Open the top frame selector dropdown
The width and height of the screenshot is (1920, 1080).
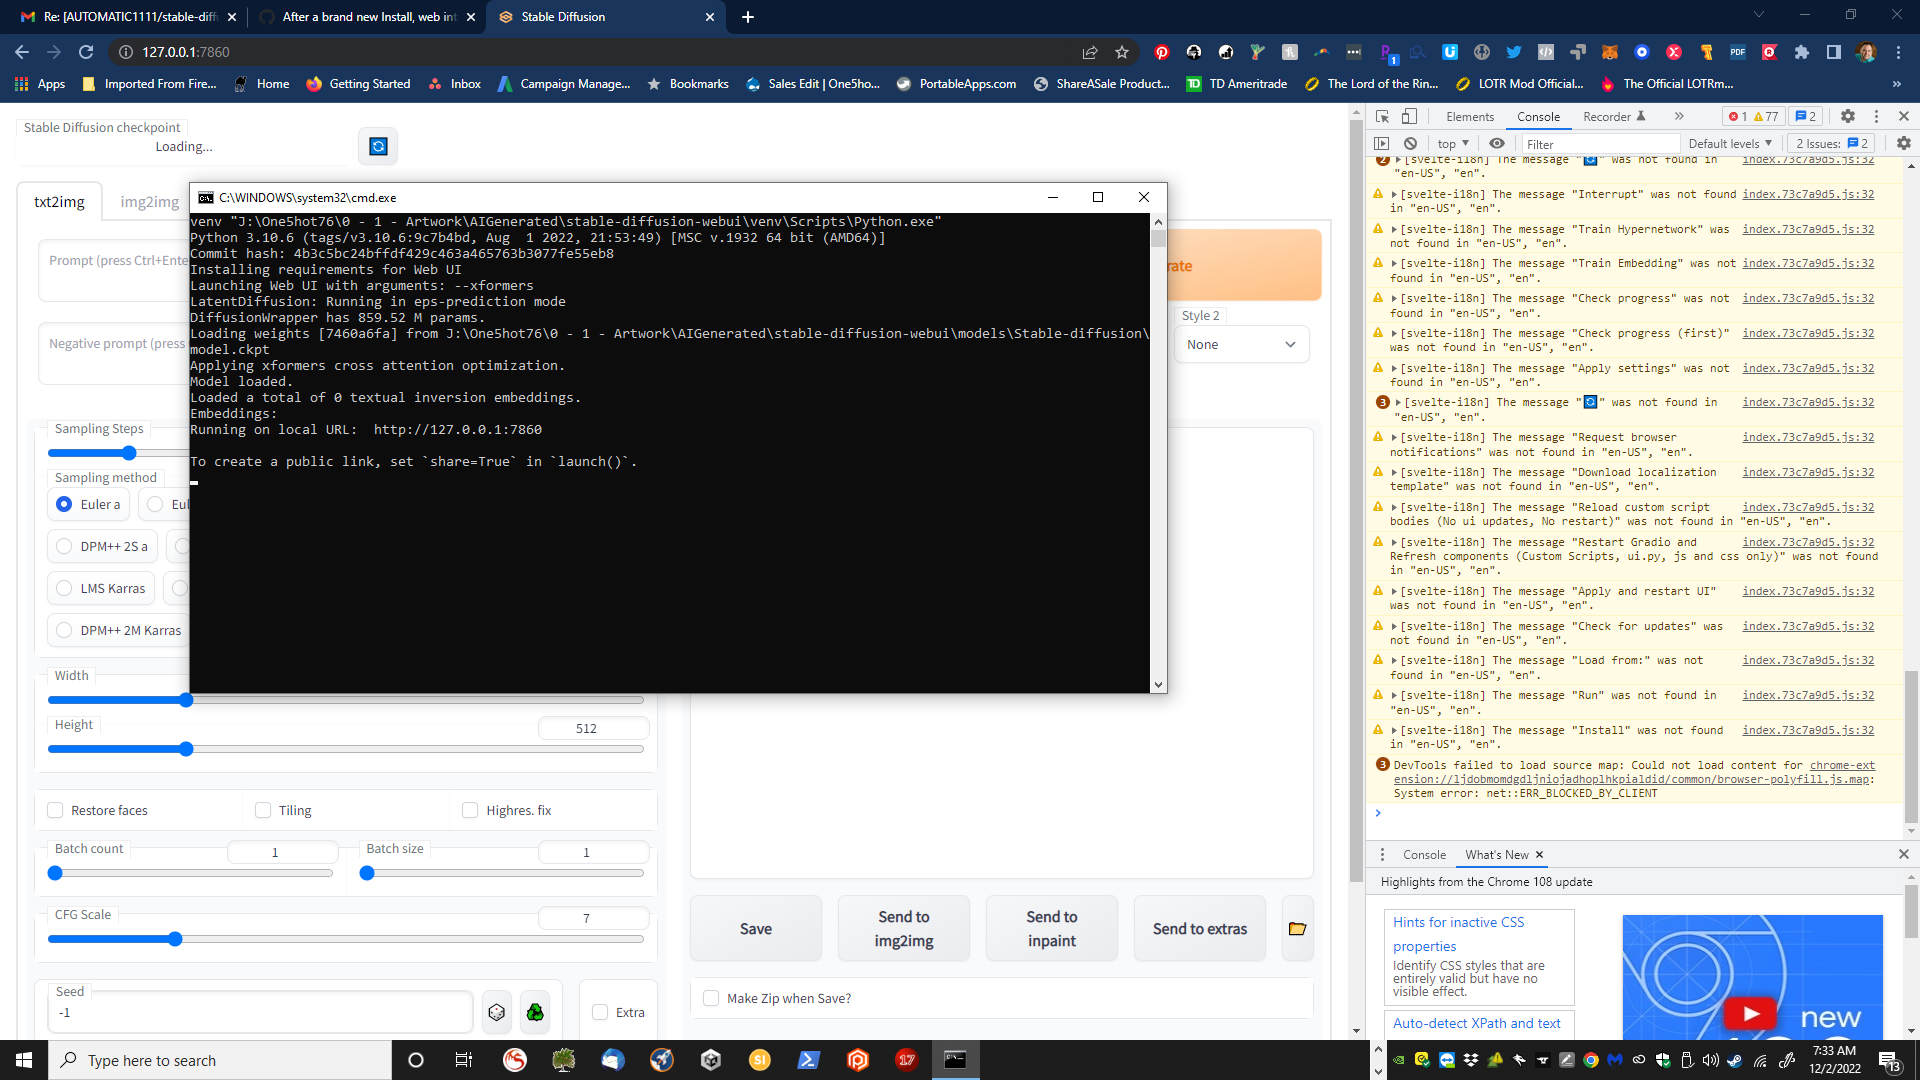[x=1452, y=143]
